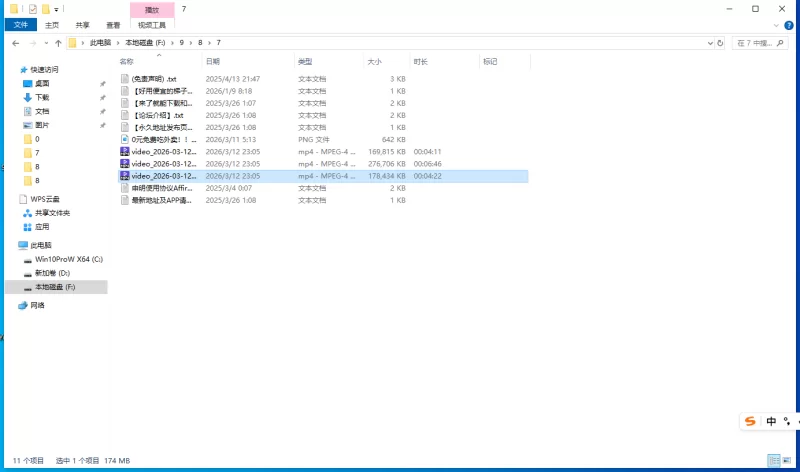Switch to the 查看 ribbon tab
Screen dimensions: 800x472
[114, 25]
